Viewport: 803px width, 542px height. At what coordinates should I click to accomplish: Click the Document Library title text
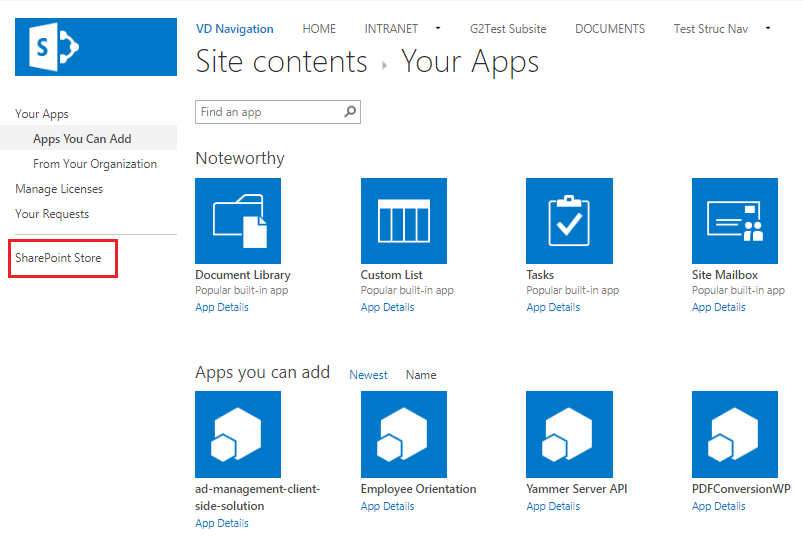coord(243,275)
